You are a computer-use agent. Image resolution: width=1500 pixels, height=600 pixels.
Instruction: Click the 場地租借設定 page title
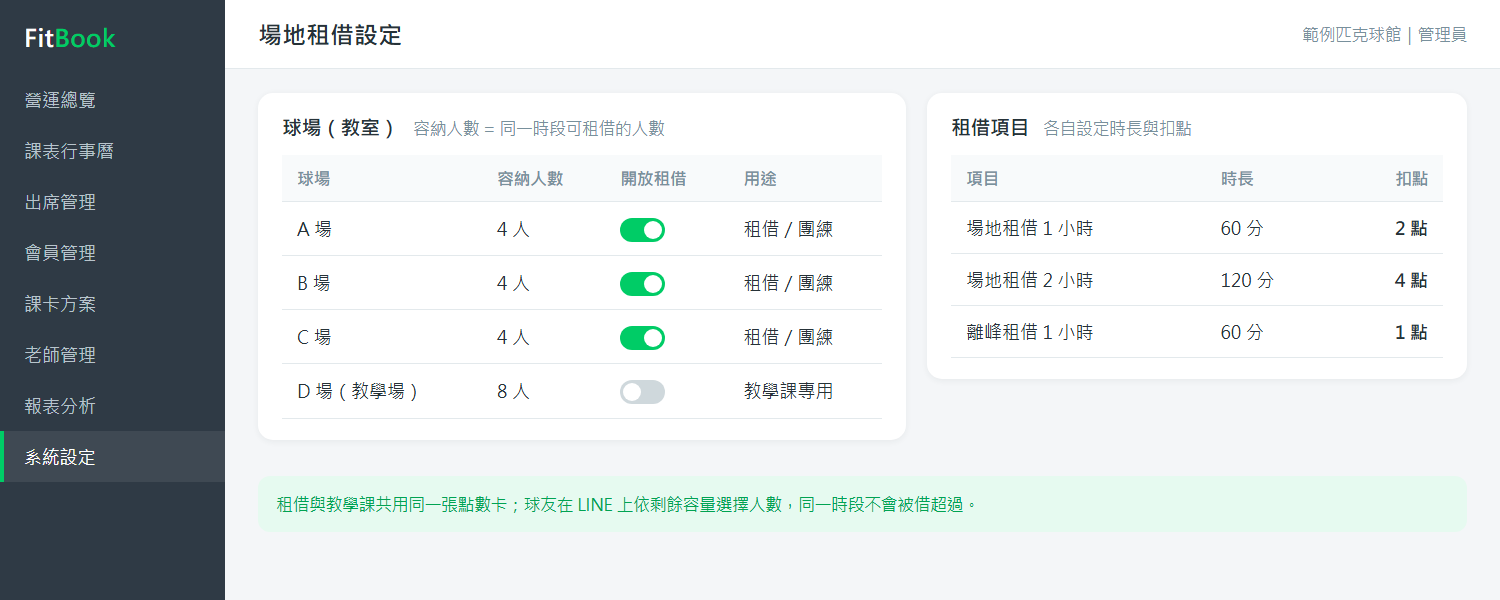330,35
